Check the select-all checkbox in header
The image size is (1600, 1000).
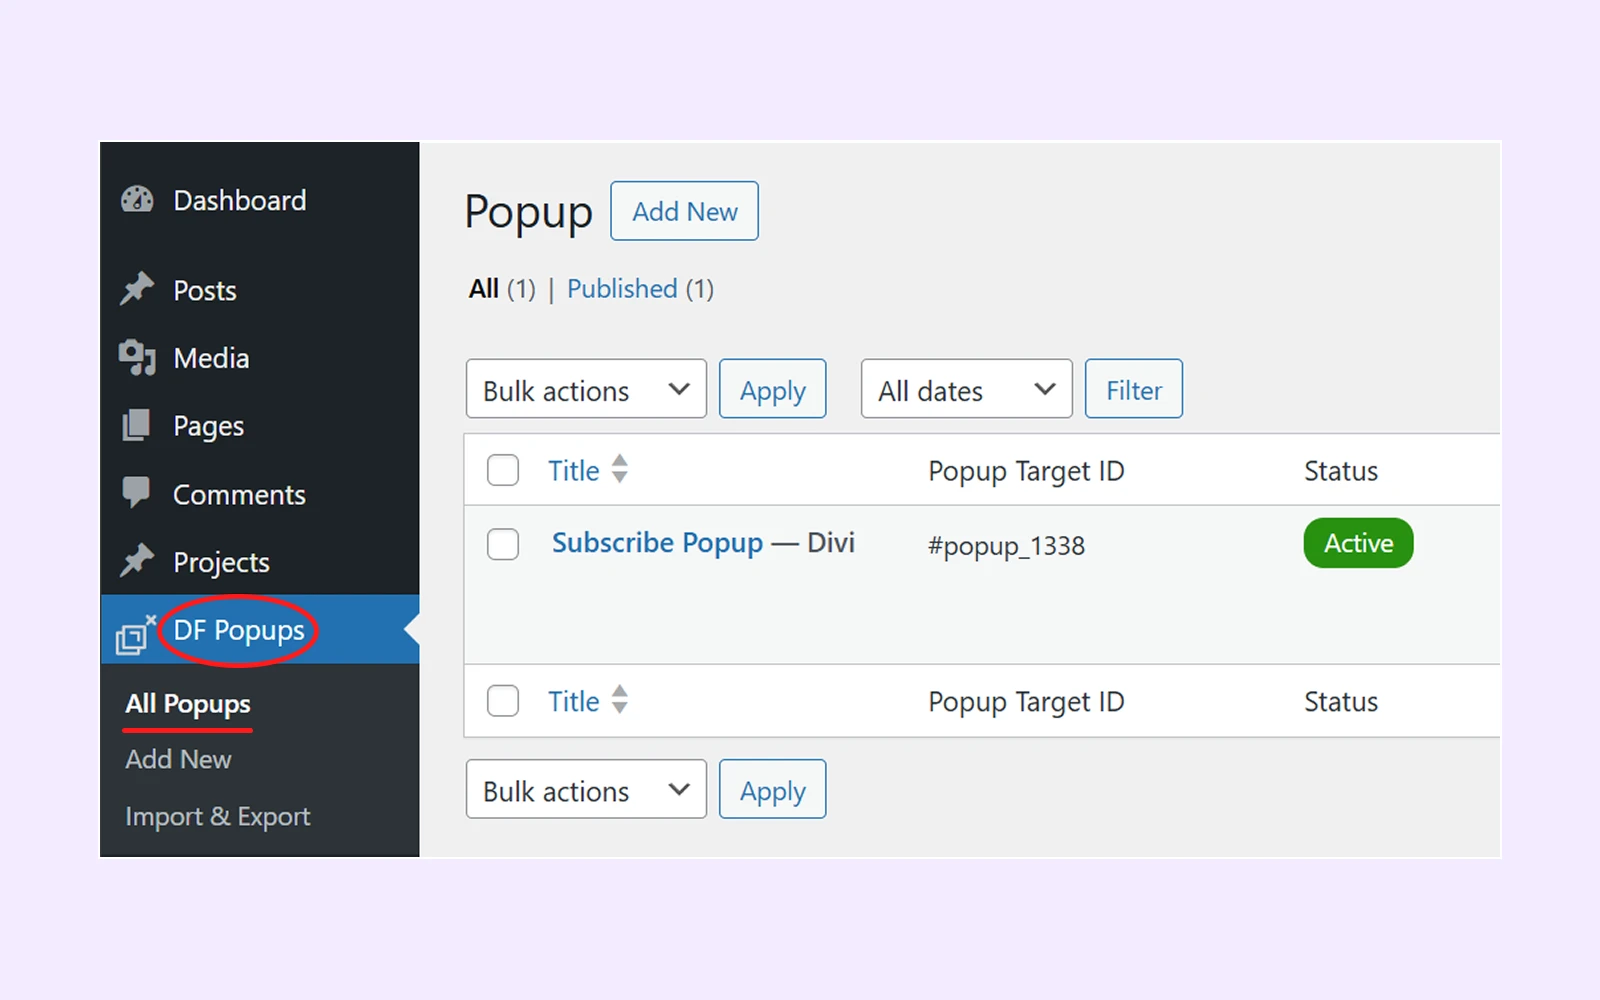tap(503, 470)
